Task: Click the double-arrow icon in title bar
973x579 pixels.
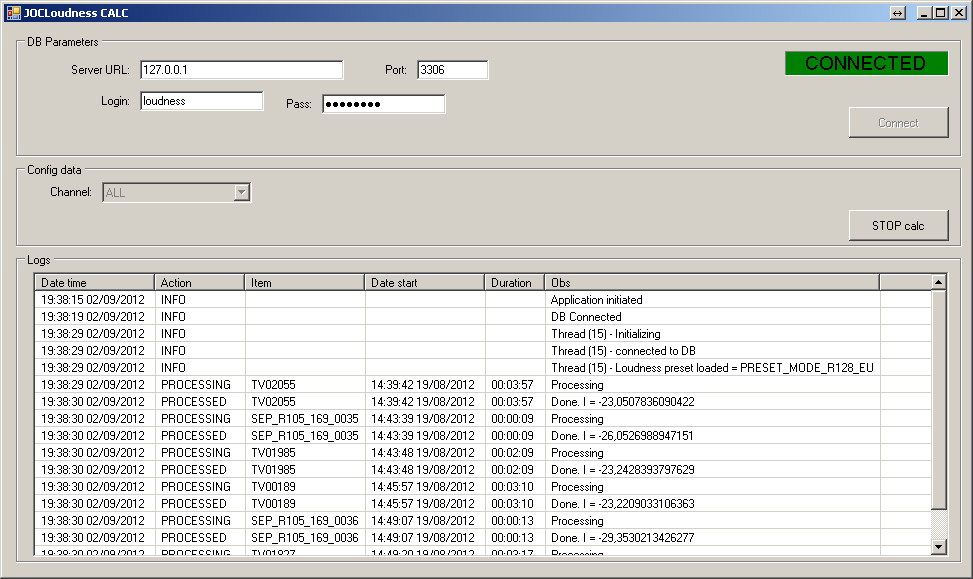Action: pyautogui.click(x=898, y=13)
